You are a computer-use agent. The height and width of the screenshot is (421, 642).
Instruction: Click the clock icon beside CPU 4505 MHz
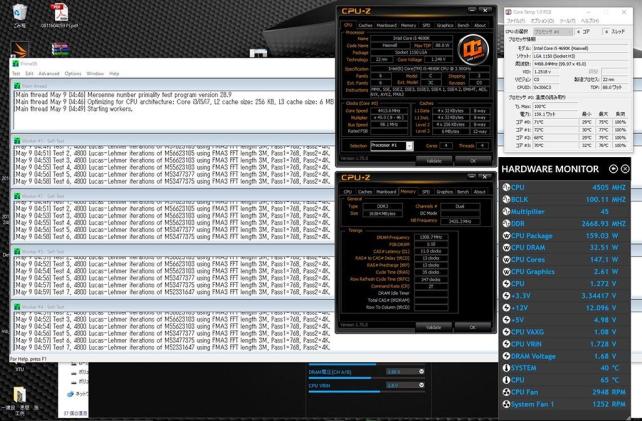pos(506,187)
